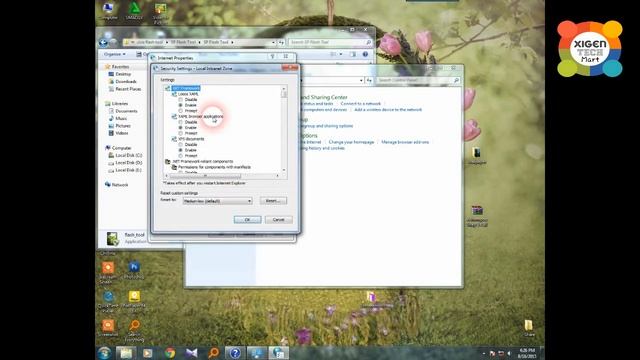Open Local Disk (E:) in sidebar

(x=129, y=170)
